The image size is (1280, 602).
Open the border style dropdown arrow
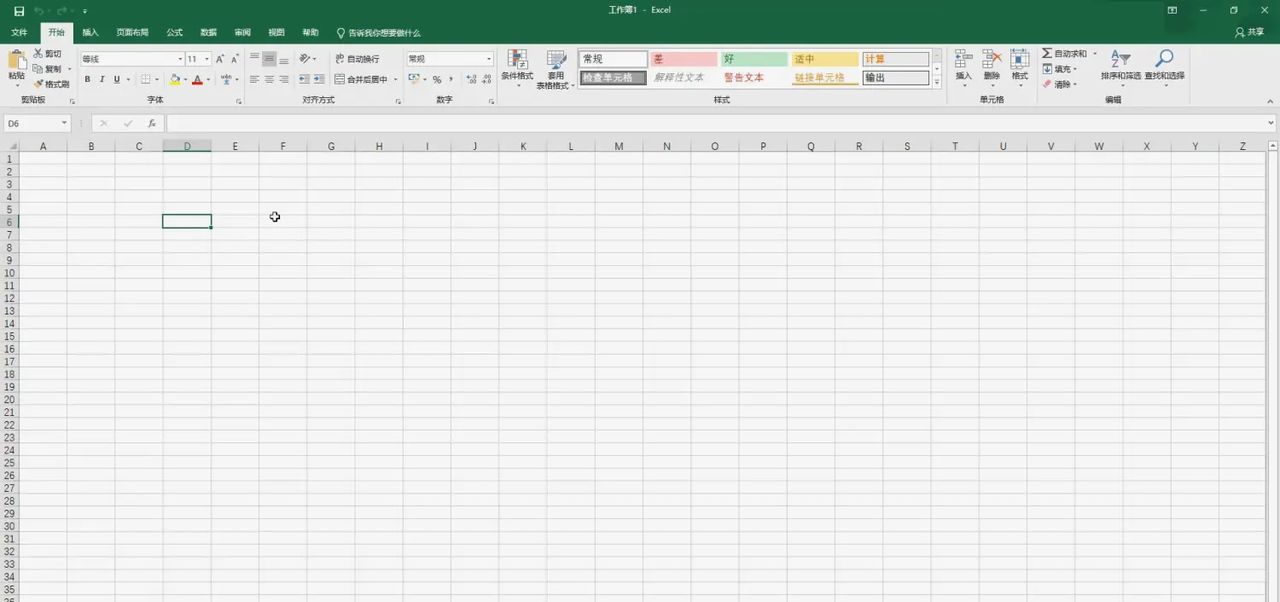coord(157,78)
